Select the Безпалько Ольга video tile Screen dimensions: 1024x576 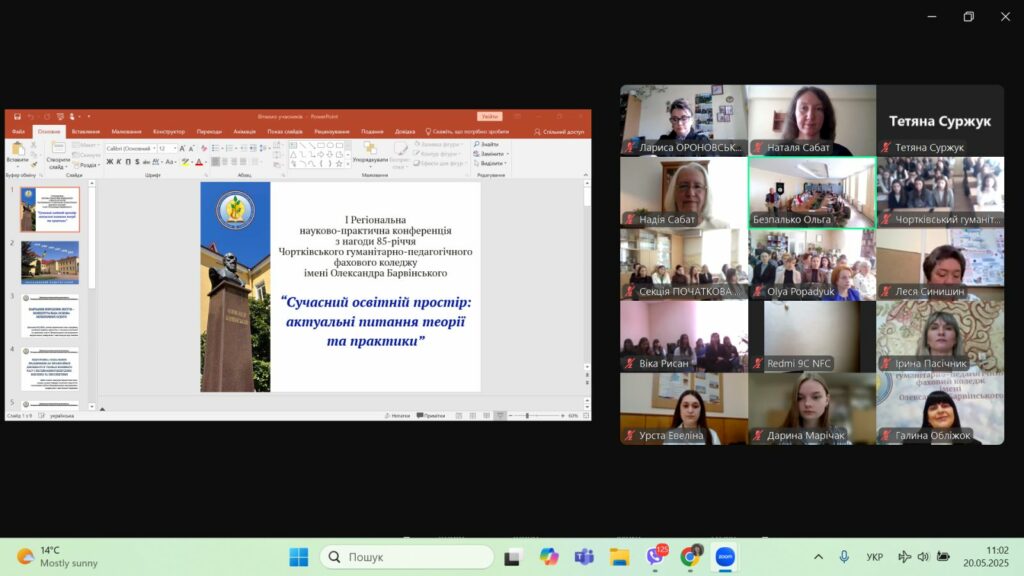[x=811, y=192]
